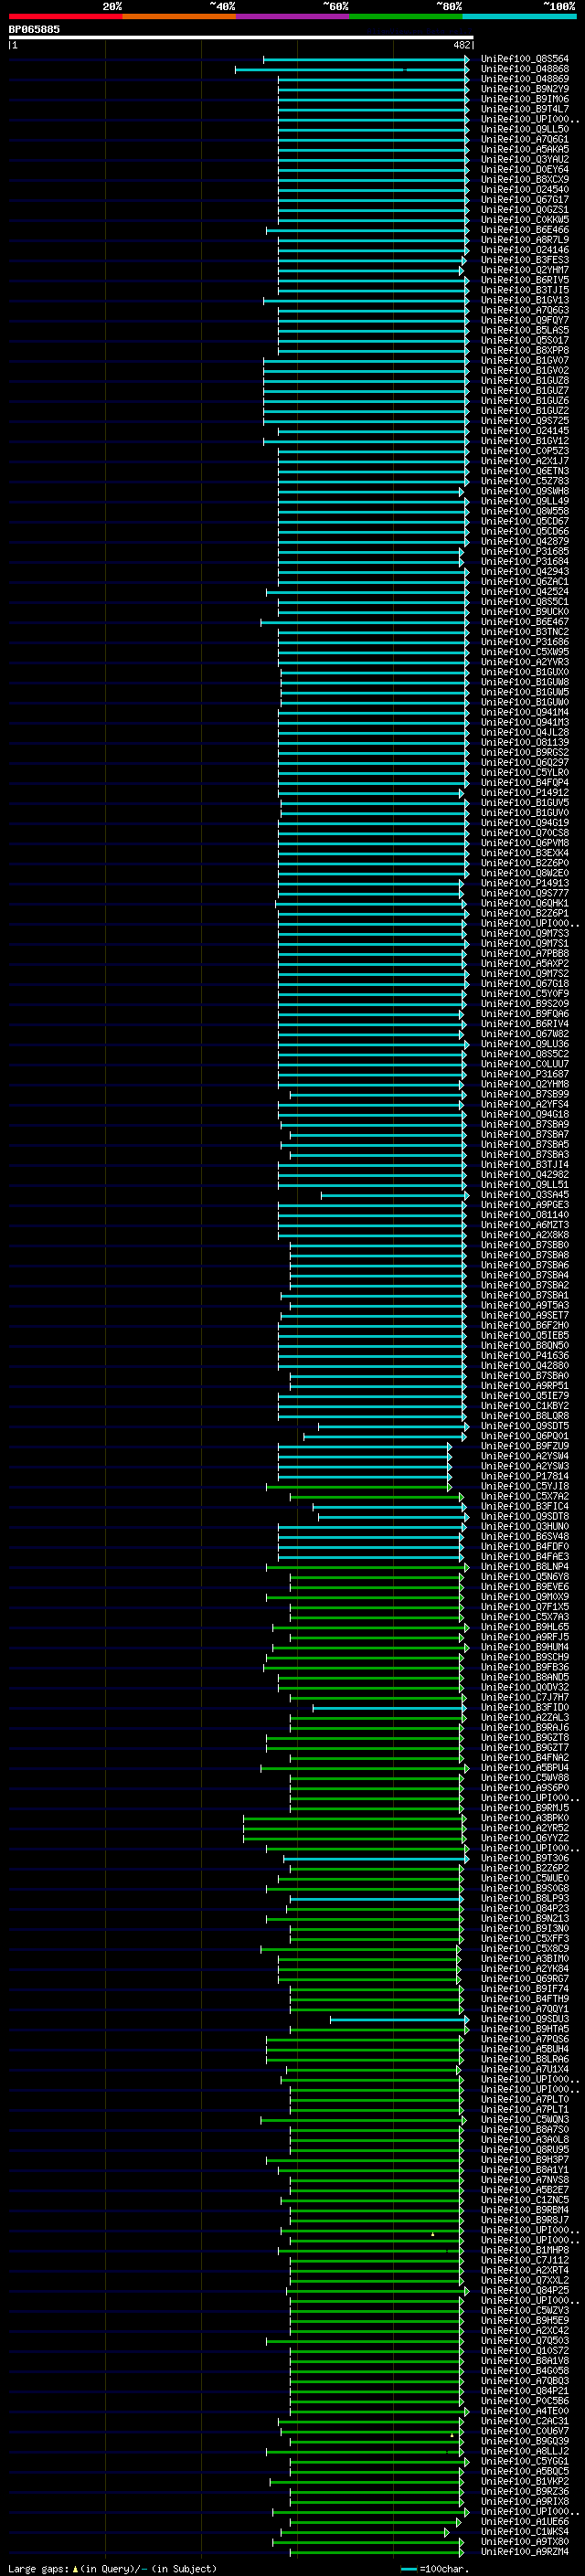Select the UniRef100_A8R7L9 label
This screenshot has width=585, height=2576.
tap(524, 240)
